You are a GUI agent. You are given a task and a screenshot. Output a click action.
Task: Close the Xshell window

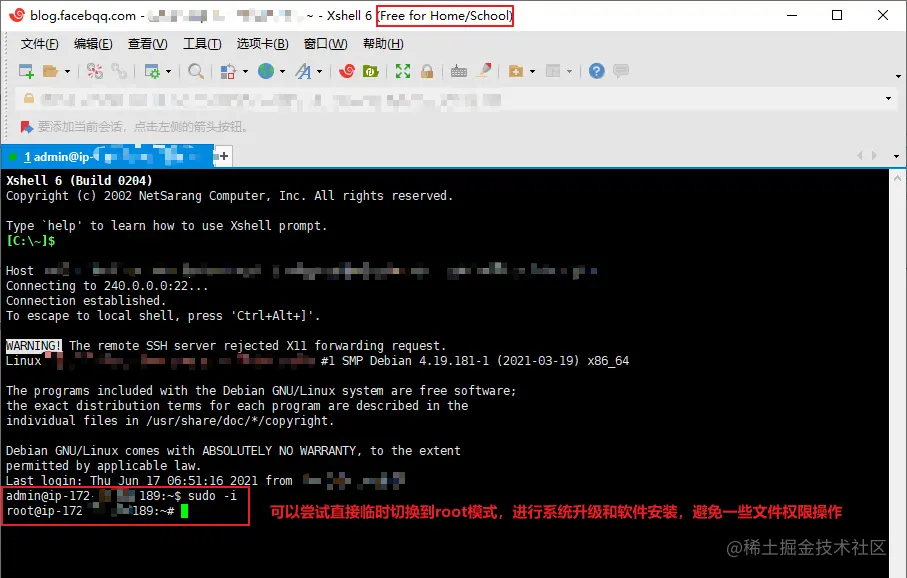click(x=883, y=15)
